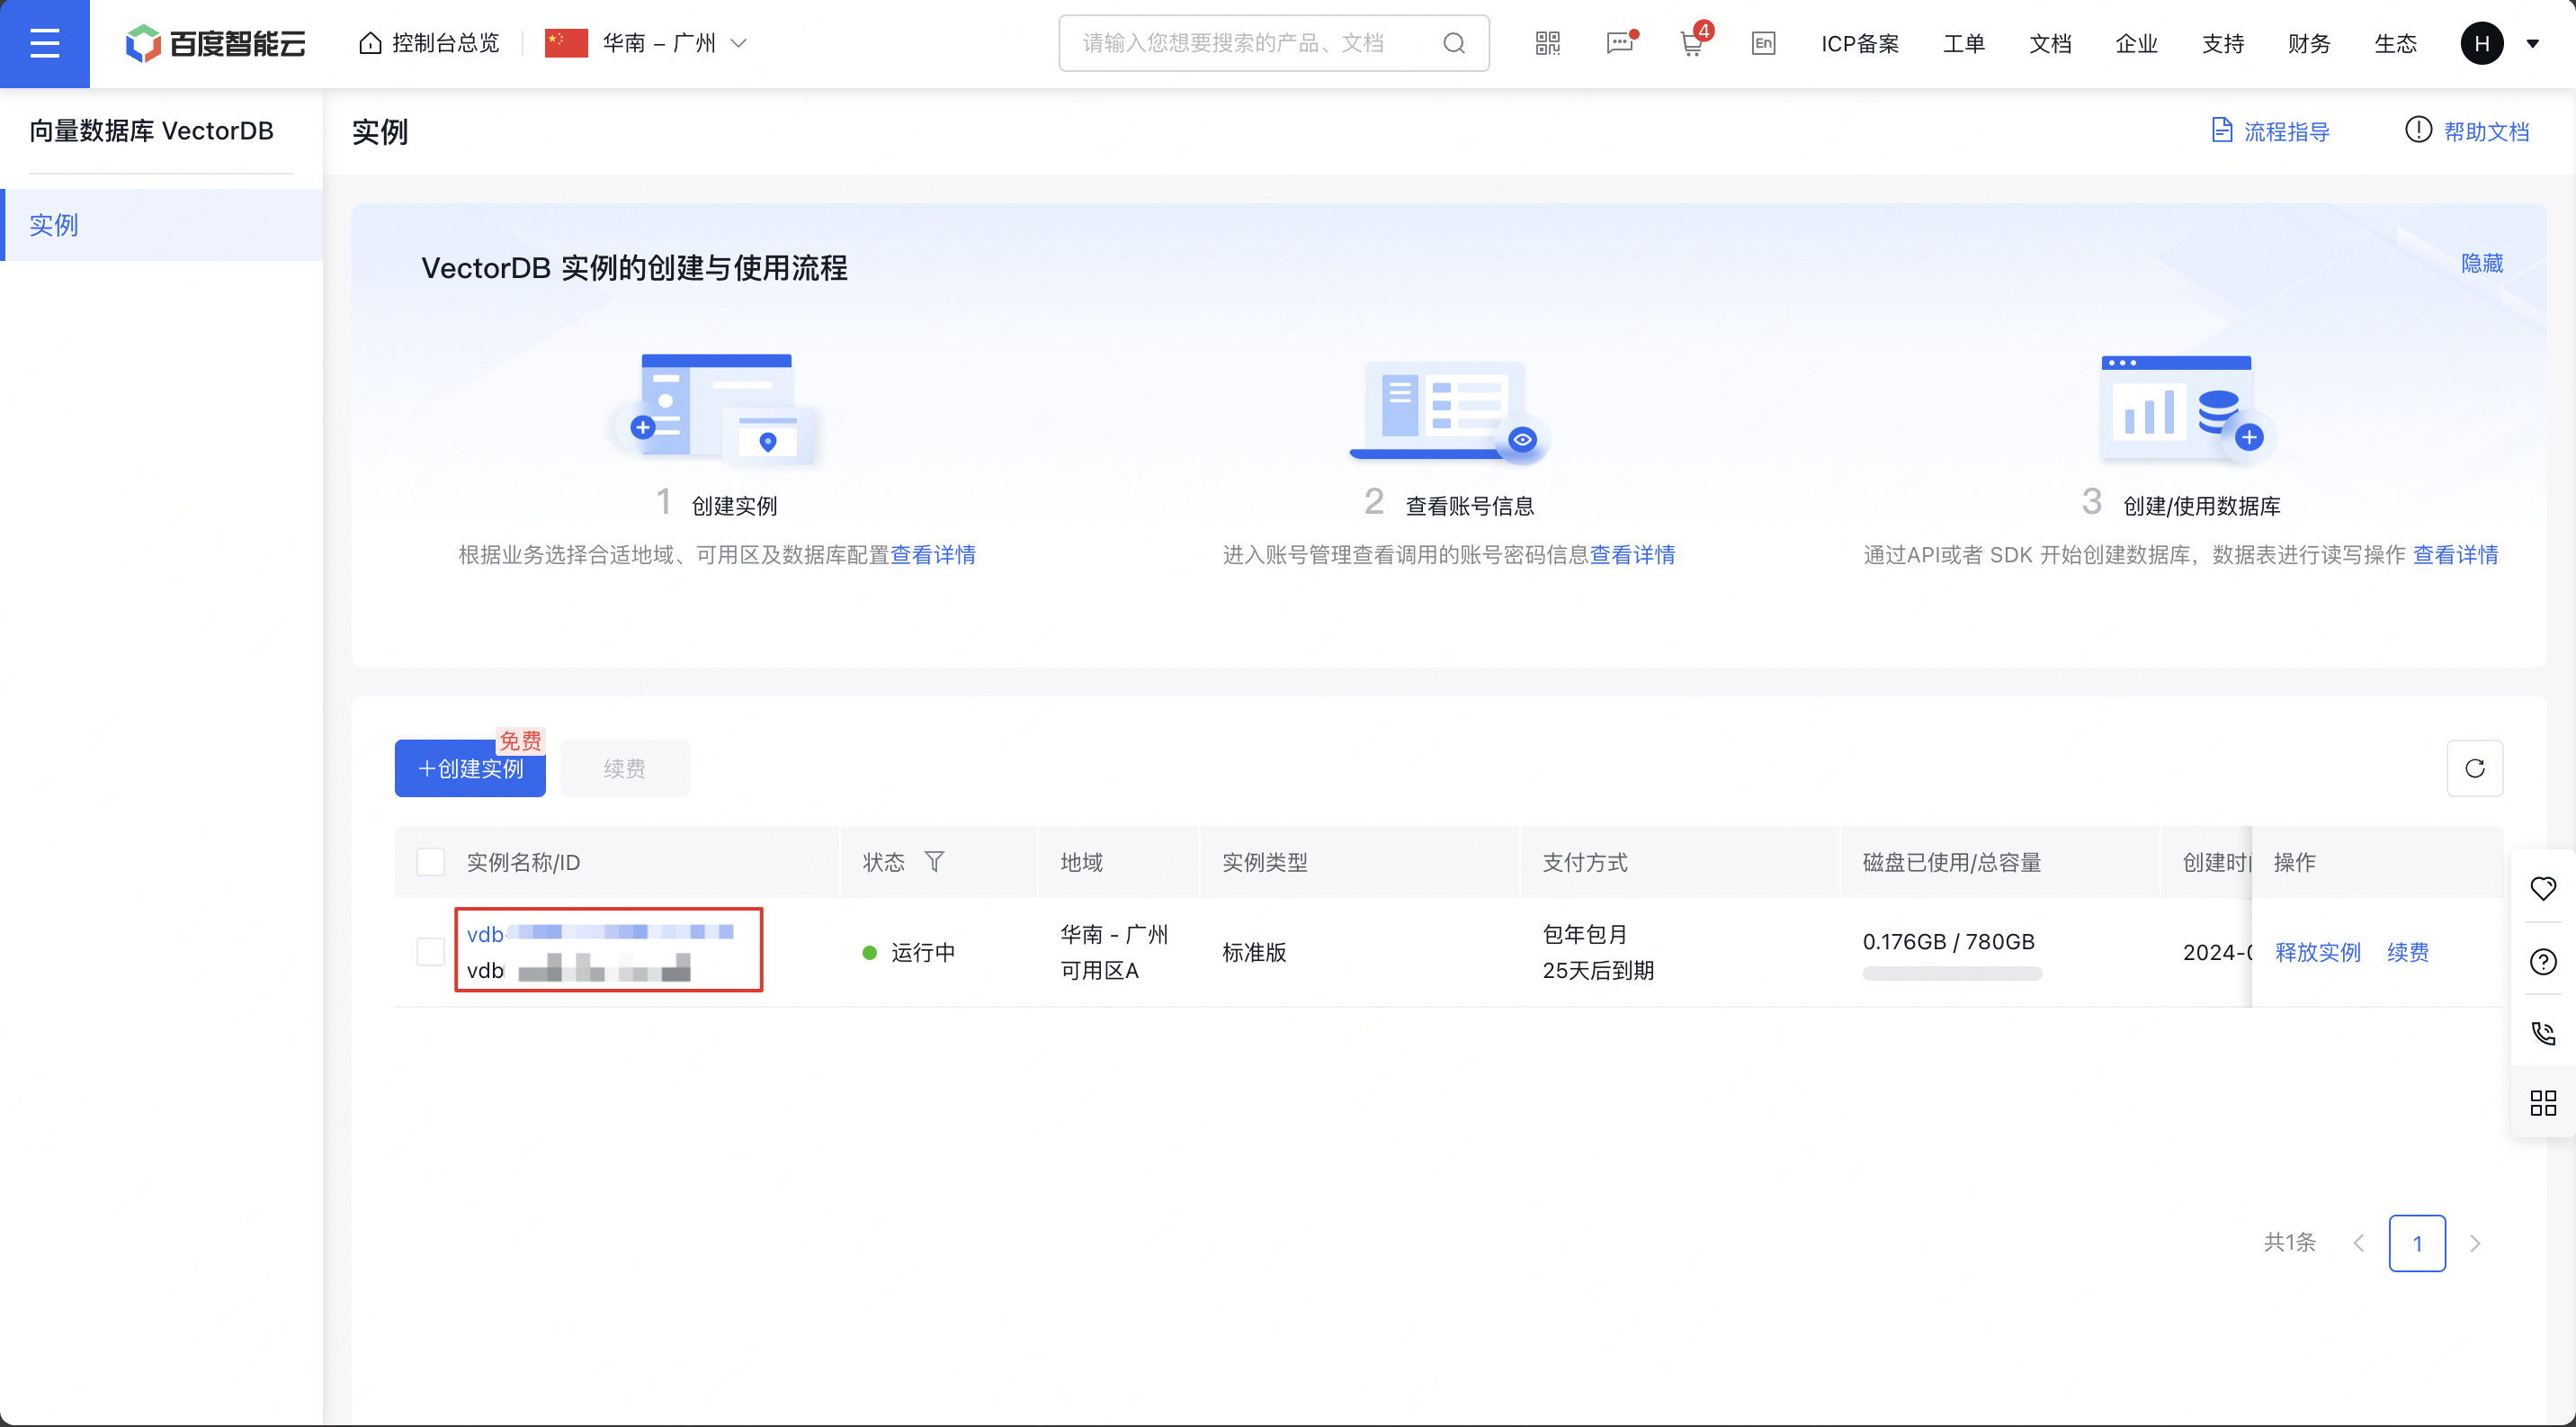Open 支持 menu
Image resolution: width=2576 pixels, height=1427 pixels.
click(x=2223, y=43)
